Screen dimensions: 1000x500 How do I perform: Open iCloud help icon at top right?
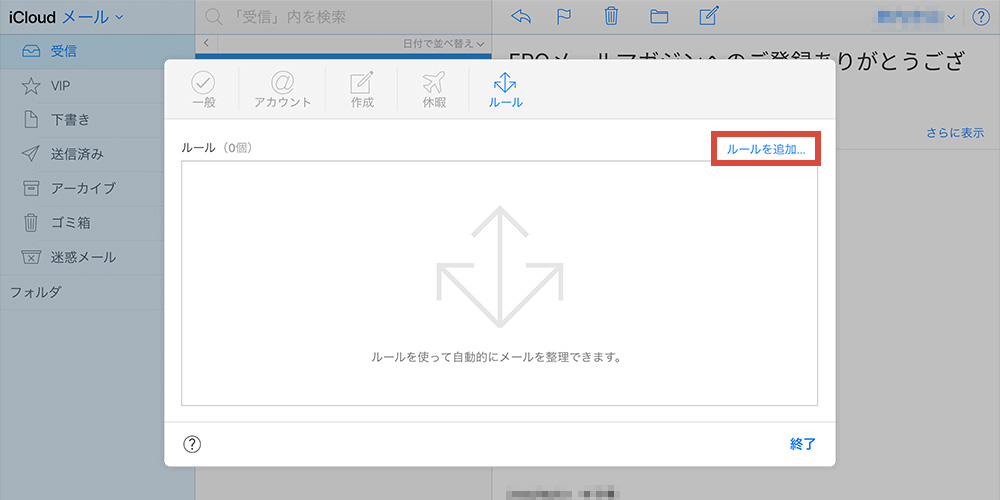coord(980,16)
